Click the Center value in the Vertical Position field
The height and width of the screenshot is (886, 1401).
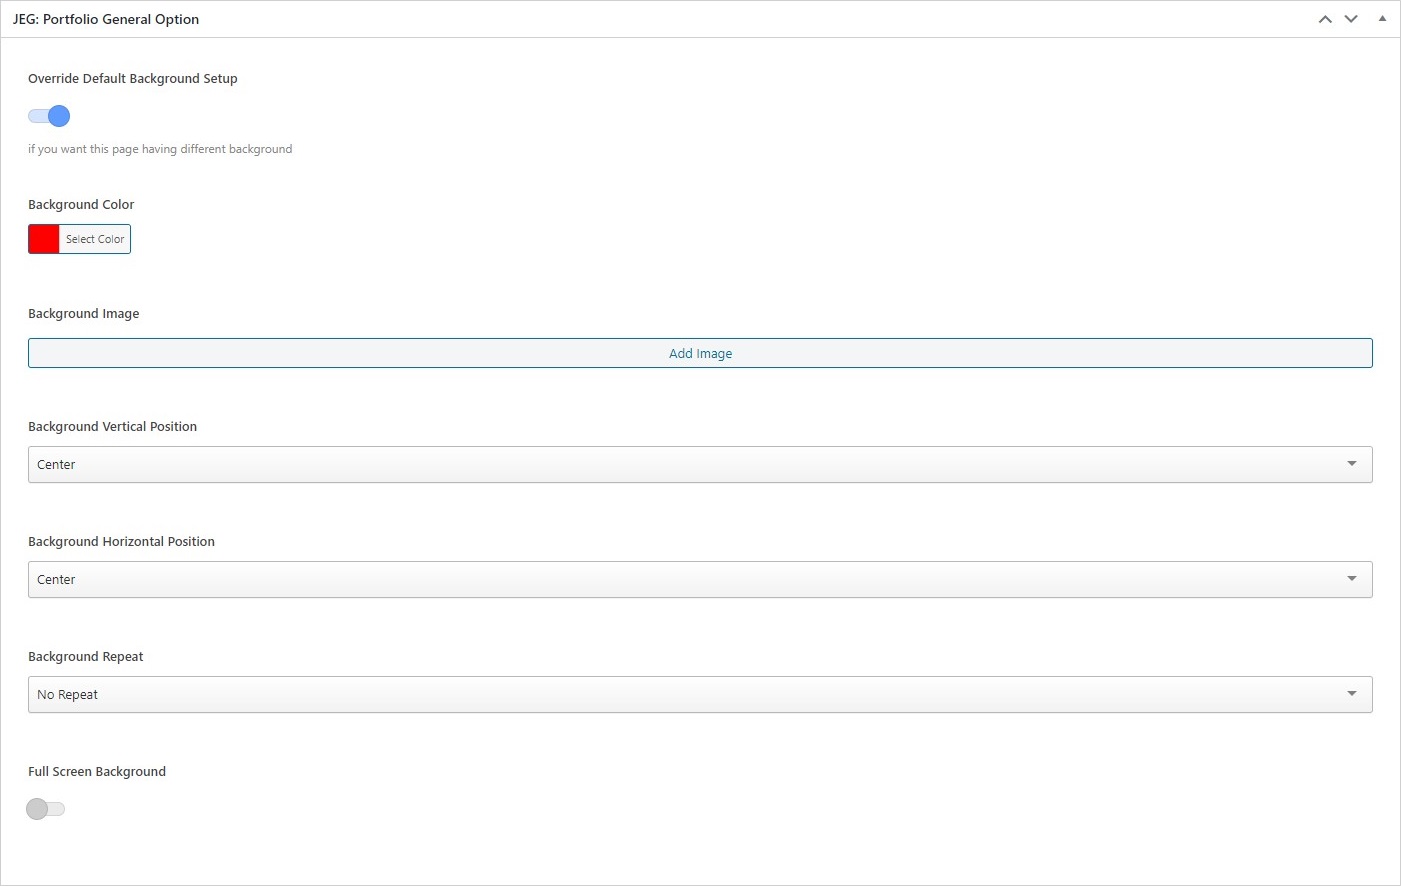coord(57,465)
